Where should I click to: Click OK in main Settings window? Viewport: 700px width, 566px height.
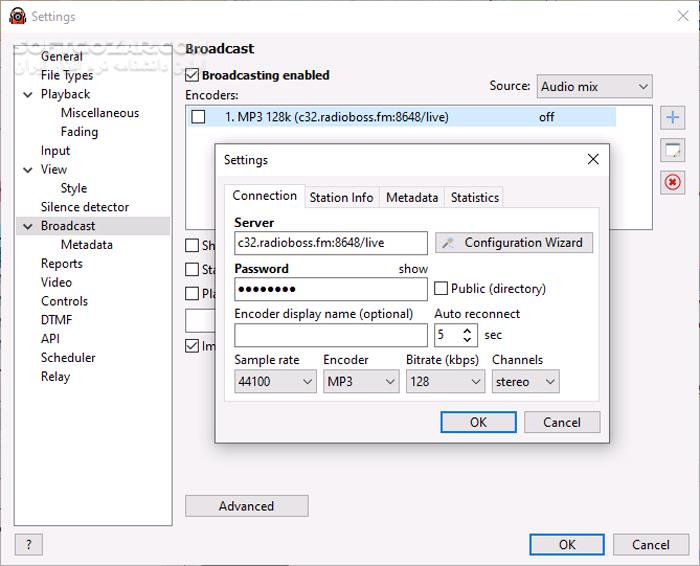click(x=567, y=545)
